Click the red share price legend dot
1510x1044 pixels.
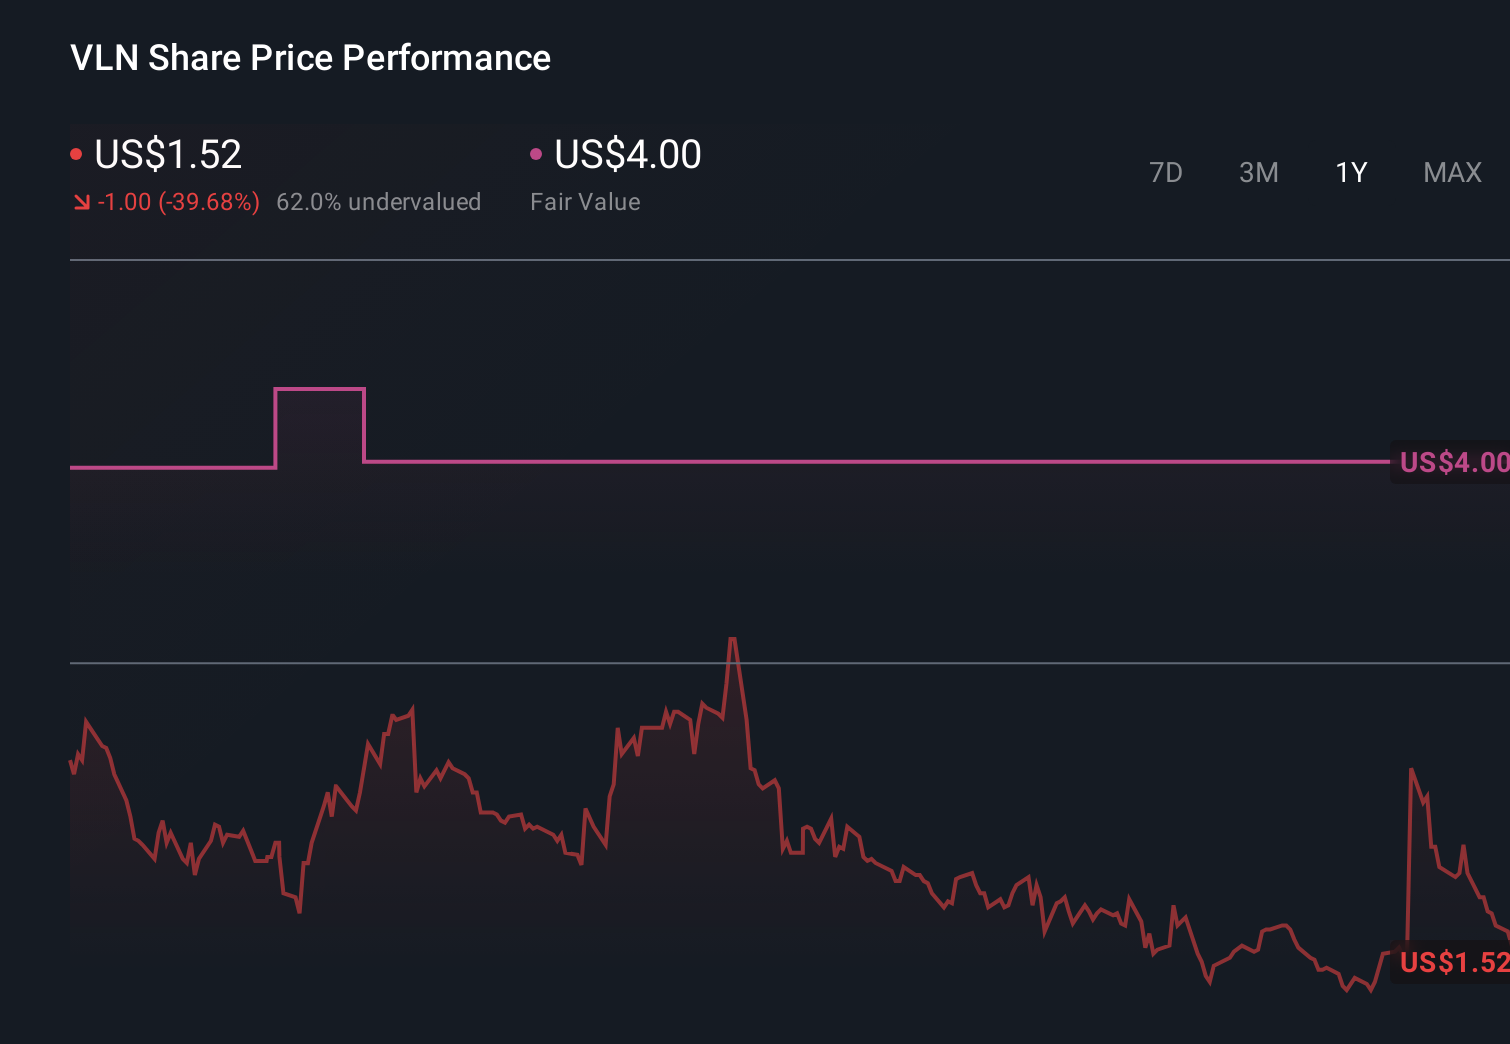tap(77, 152)
